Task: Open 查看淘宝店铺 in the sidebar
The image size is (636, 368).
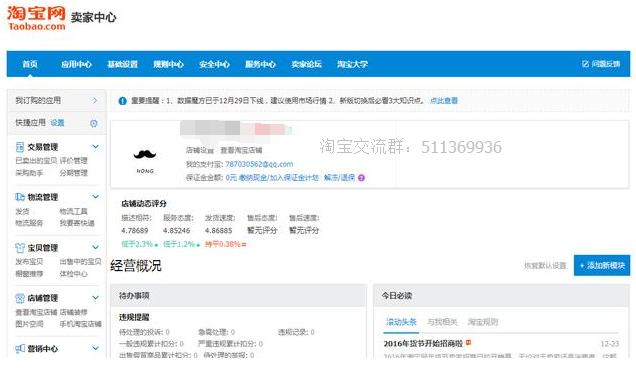Action: point(36,312)
